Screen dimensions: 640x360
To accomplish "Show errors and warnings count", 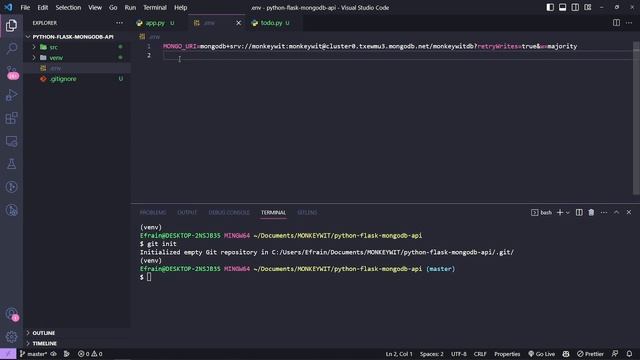I will [x=90, y=354].
